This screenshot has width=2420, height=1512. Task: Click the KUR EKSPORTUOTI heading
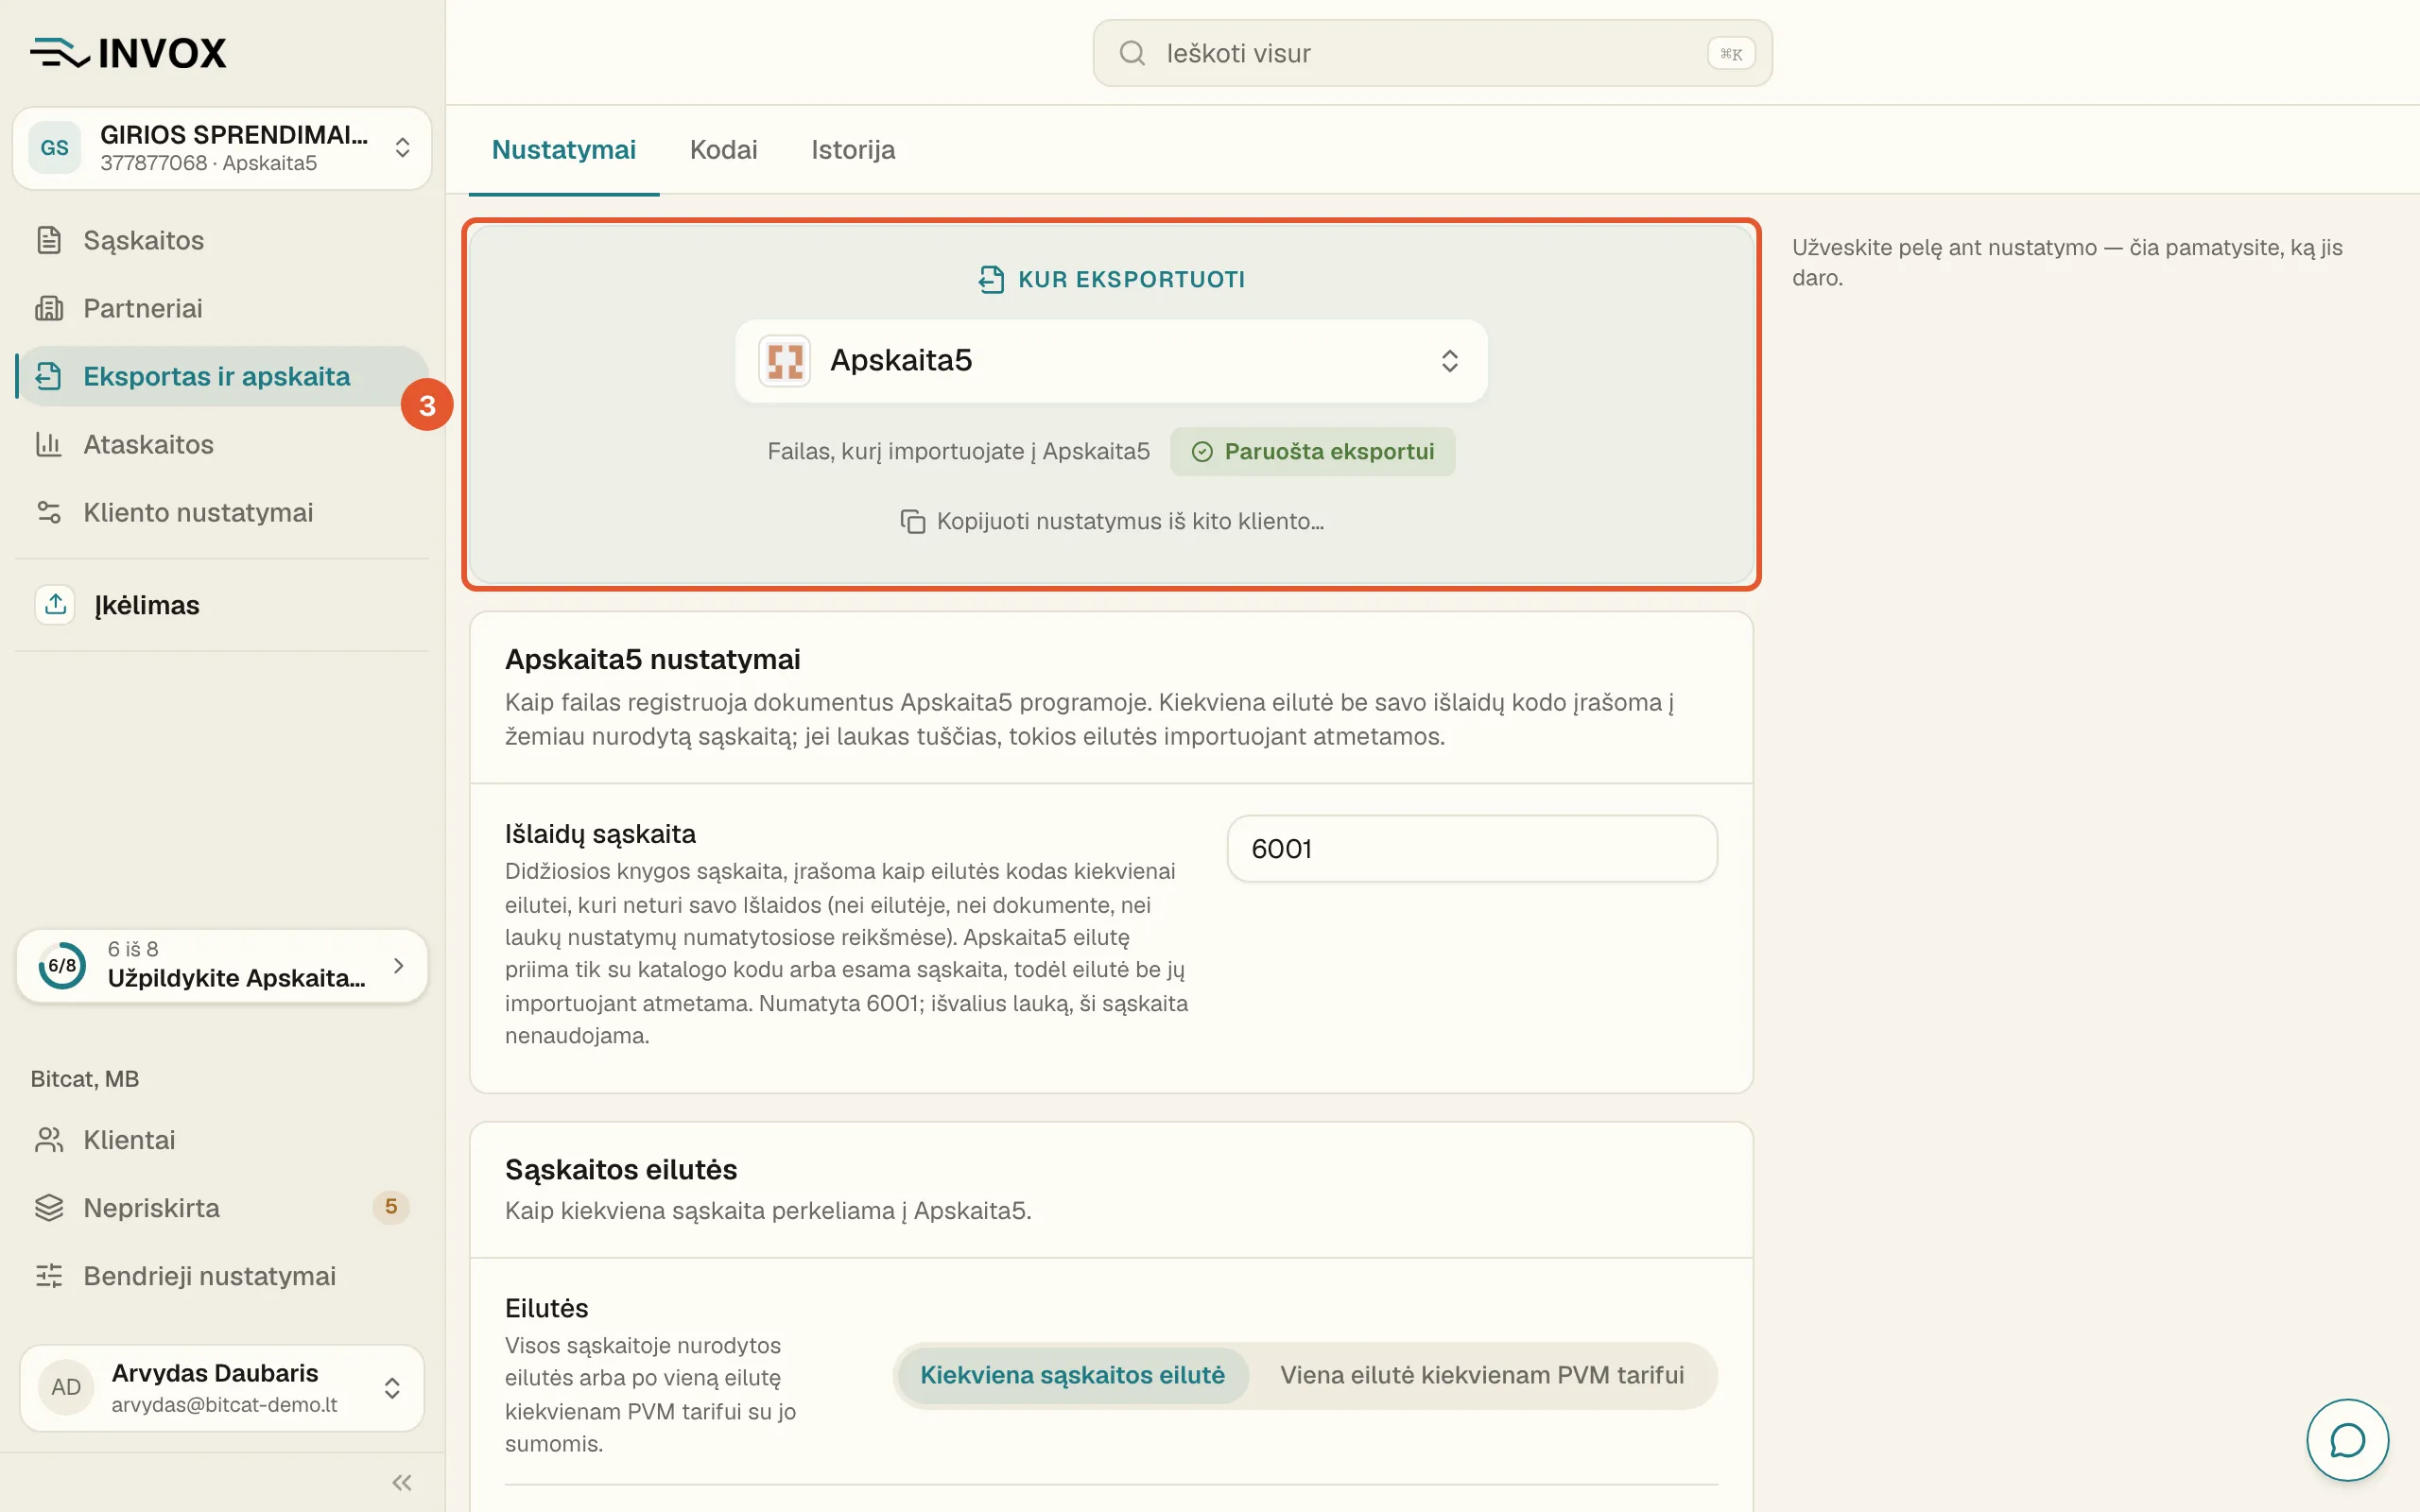(x=1131, y=279)
